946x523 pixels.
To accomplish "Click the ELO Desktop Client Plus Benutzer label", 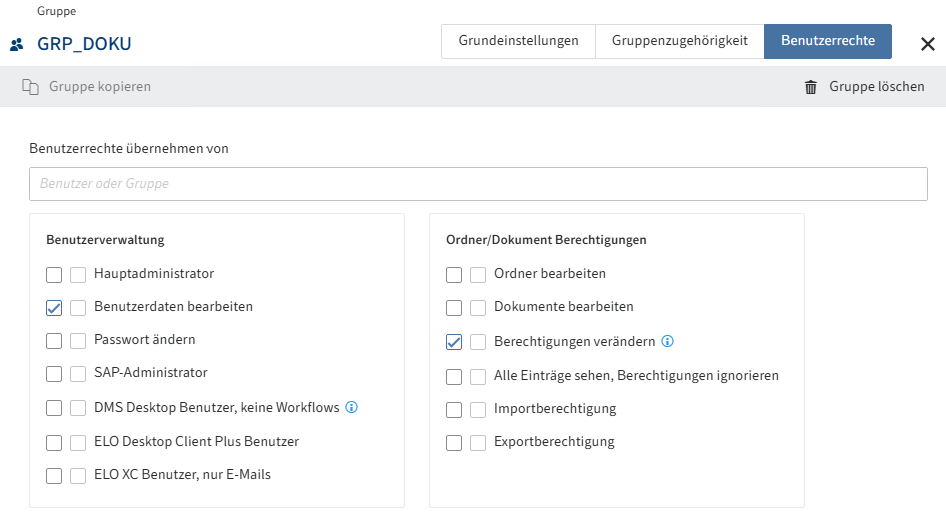I will (x=197, y=442).
